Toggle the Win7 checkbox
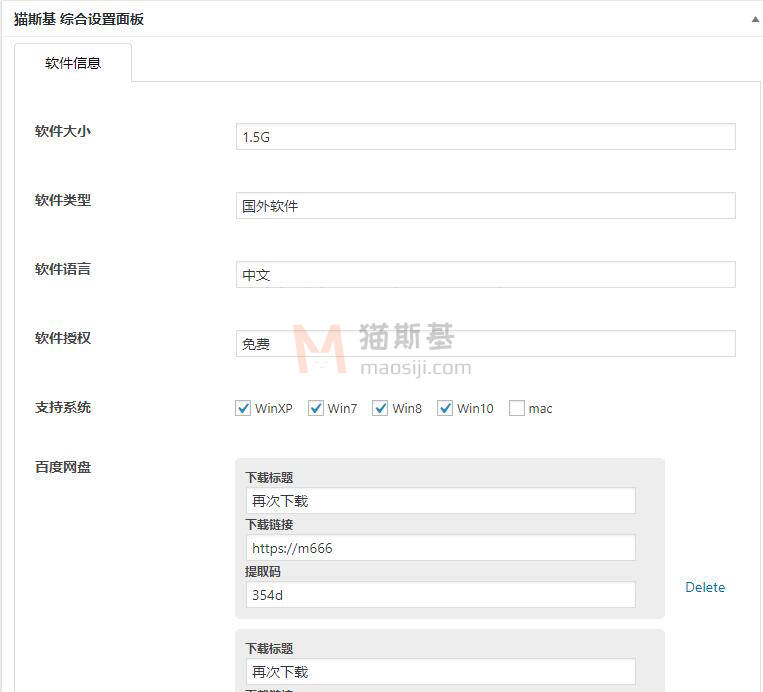The height and width of the screenshot is (692, 763). click(316, 408)
